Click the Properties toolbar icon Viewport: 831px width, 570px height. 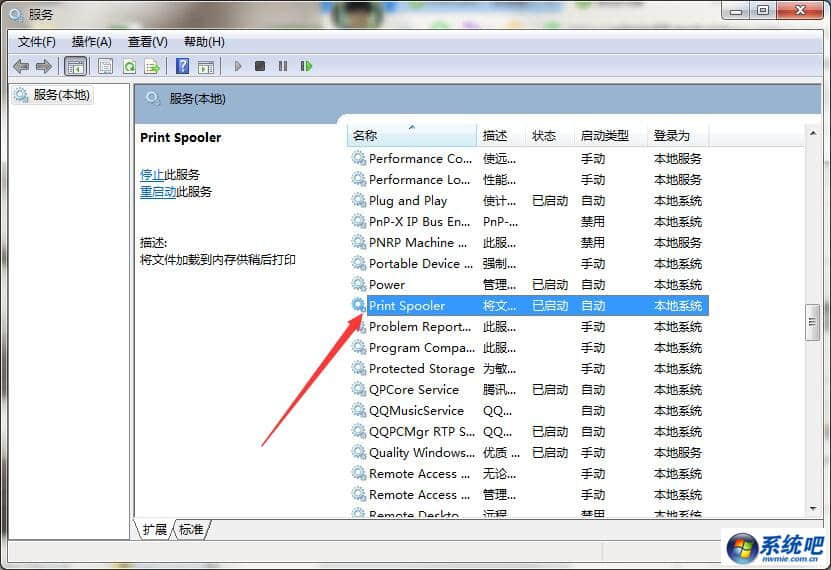pyautogui.click(x=105, y=66)
